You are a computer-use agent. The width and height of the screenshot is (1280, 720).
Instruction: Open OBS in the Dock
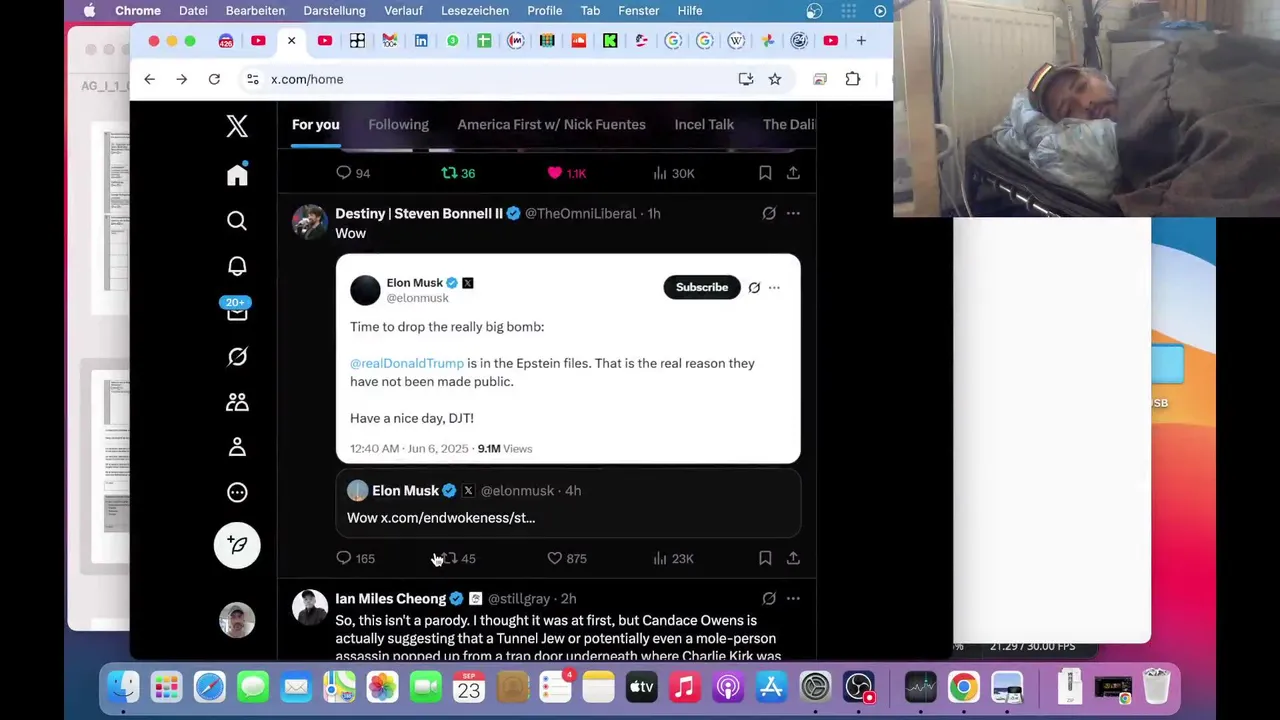click(859, 687)
